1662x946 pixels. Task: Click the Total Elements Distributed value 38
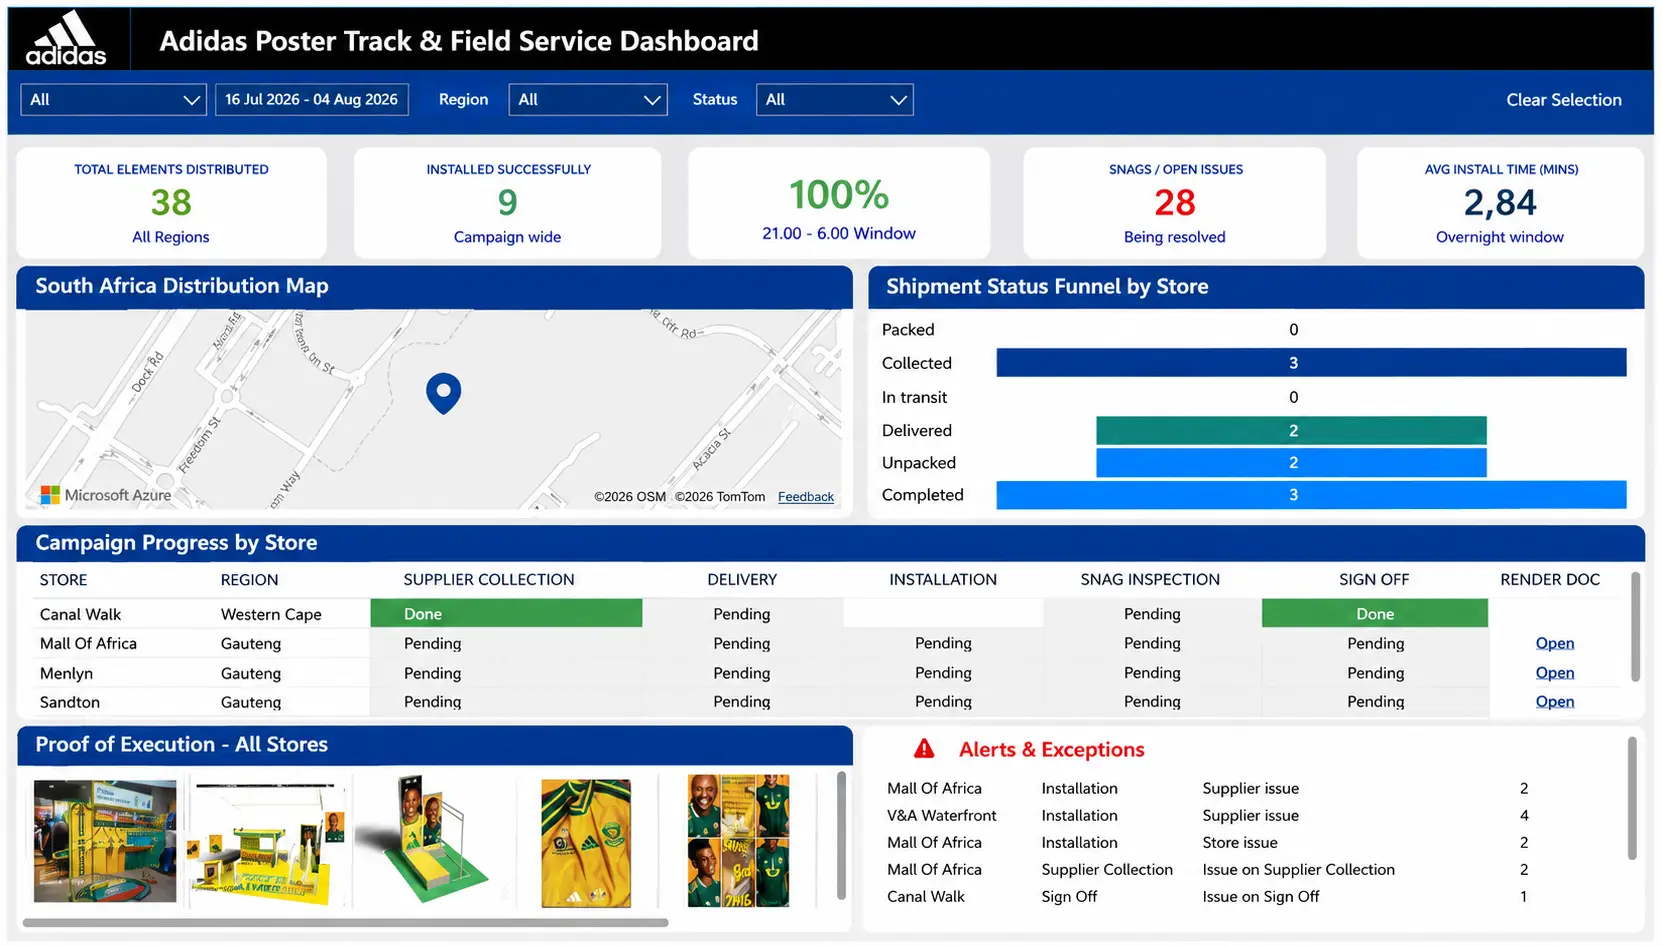point(171,203)
